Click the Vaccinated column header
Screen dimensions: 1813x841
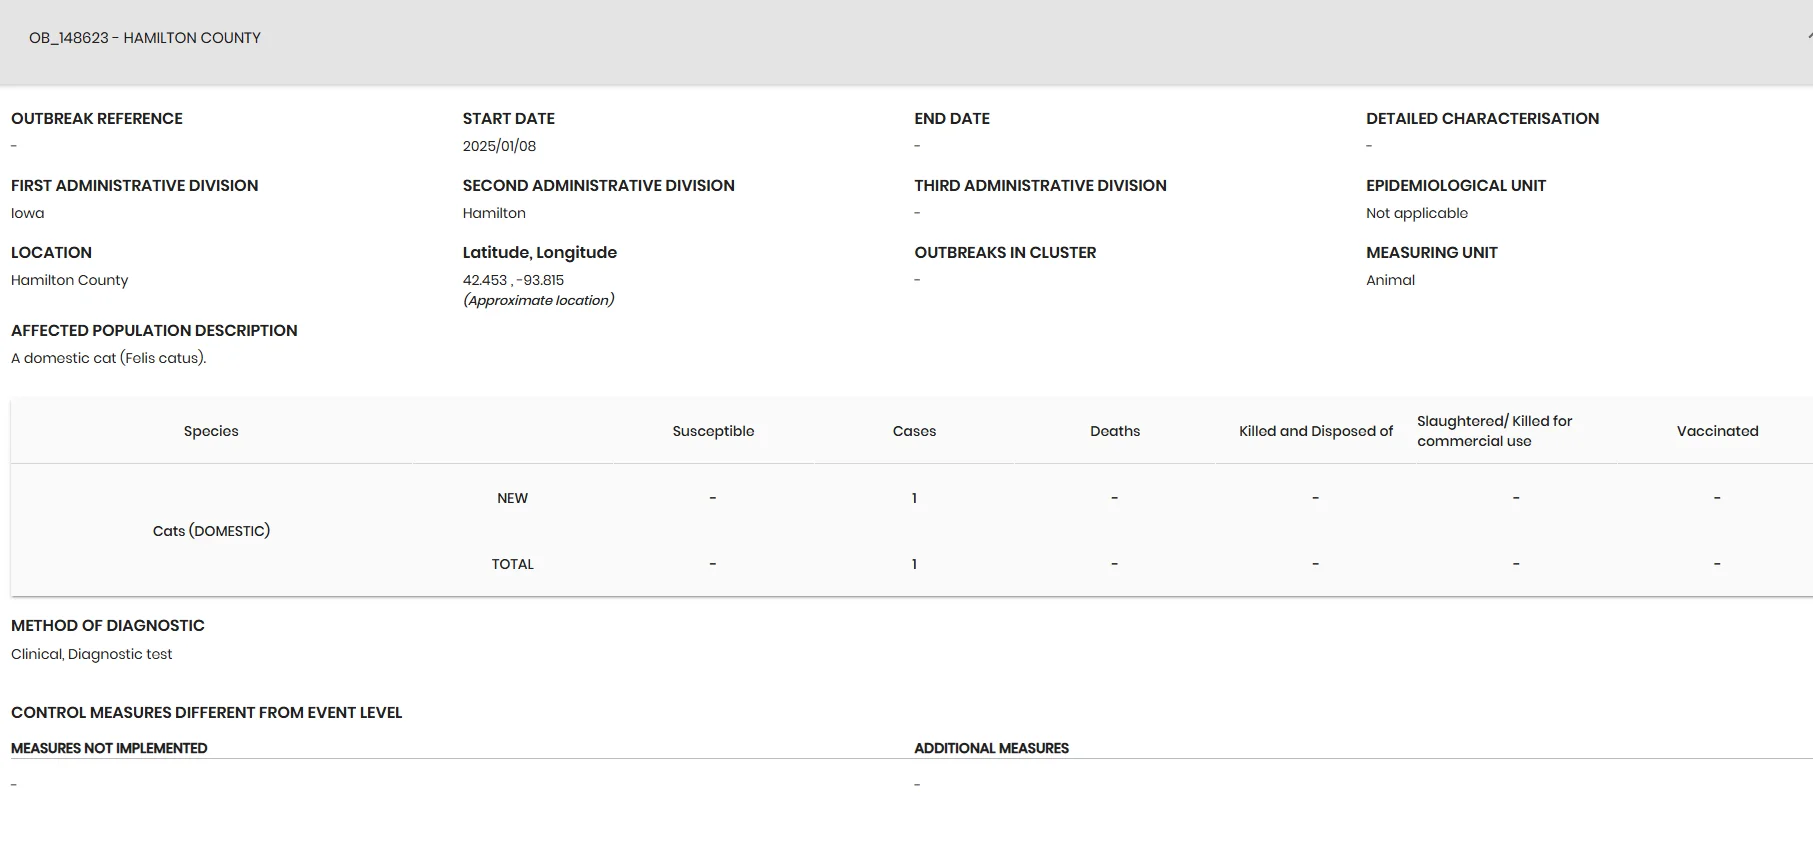(x=1717, y=431)
